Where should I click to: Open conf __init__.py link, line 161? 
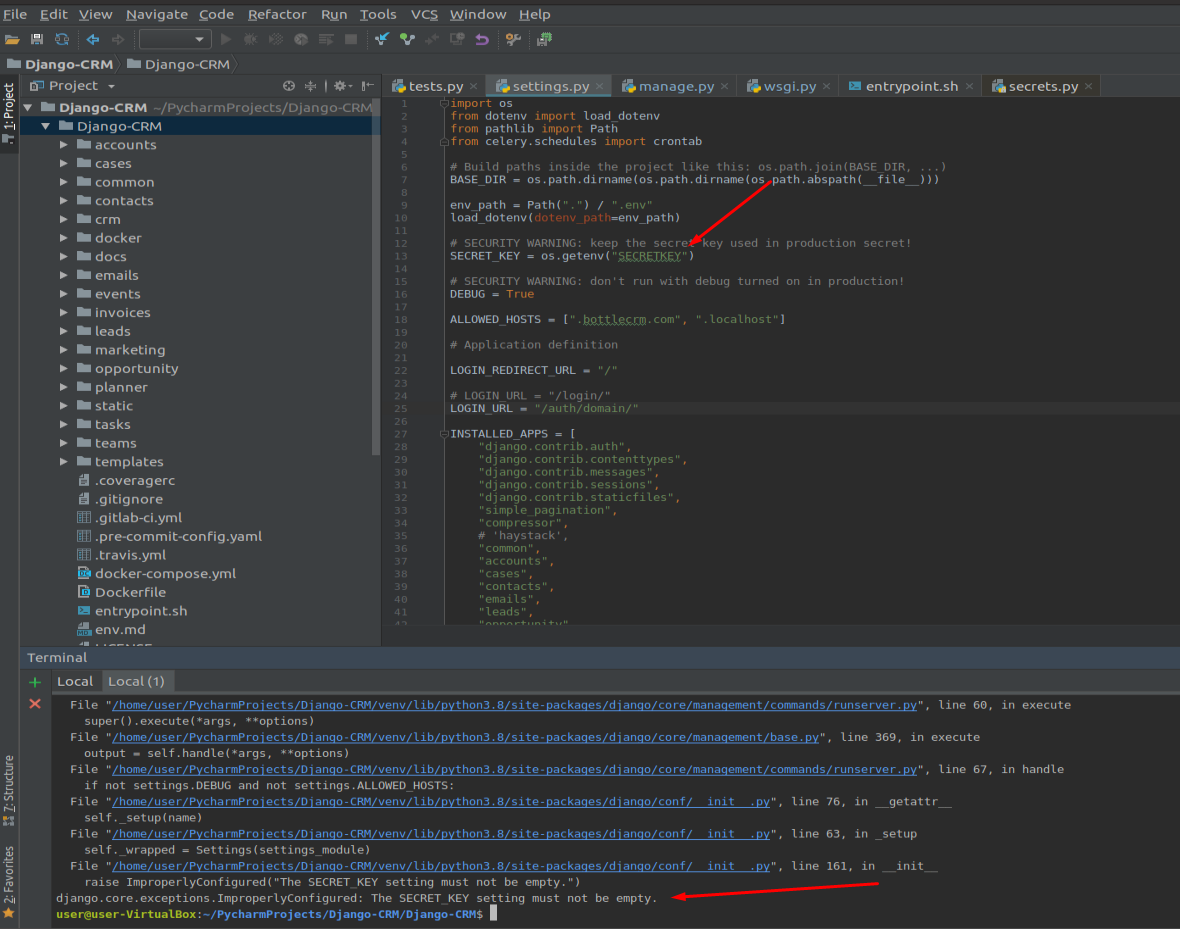[x=441, y=866]
